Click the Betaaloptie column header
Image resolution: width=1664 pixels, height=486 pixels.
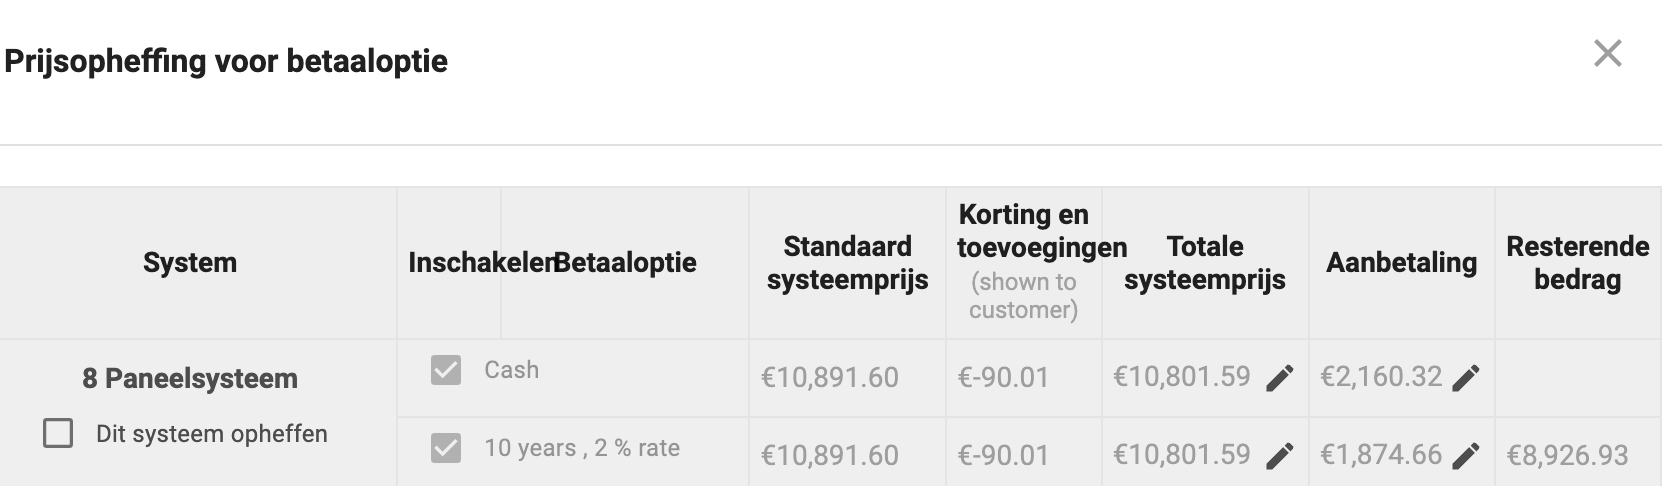click(x=625, y=263)
